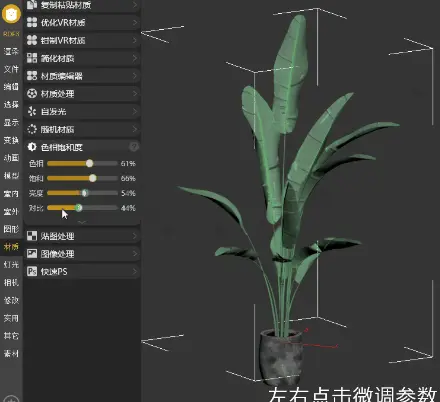This screenshot has height=402, width=440.
Task: Click the 亮度 brightness slider handle
Action: tap(85, 193)
